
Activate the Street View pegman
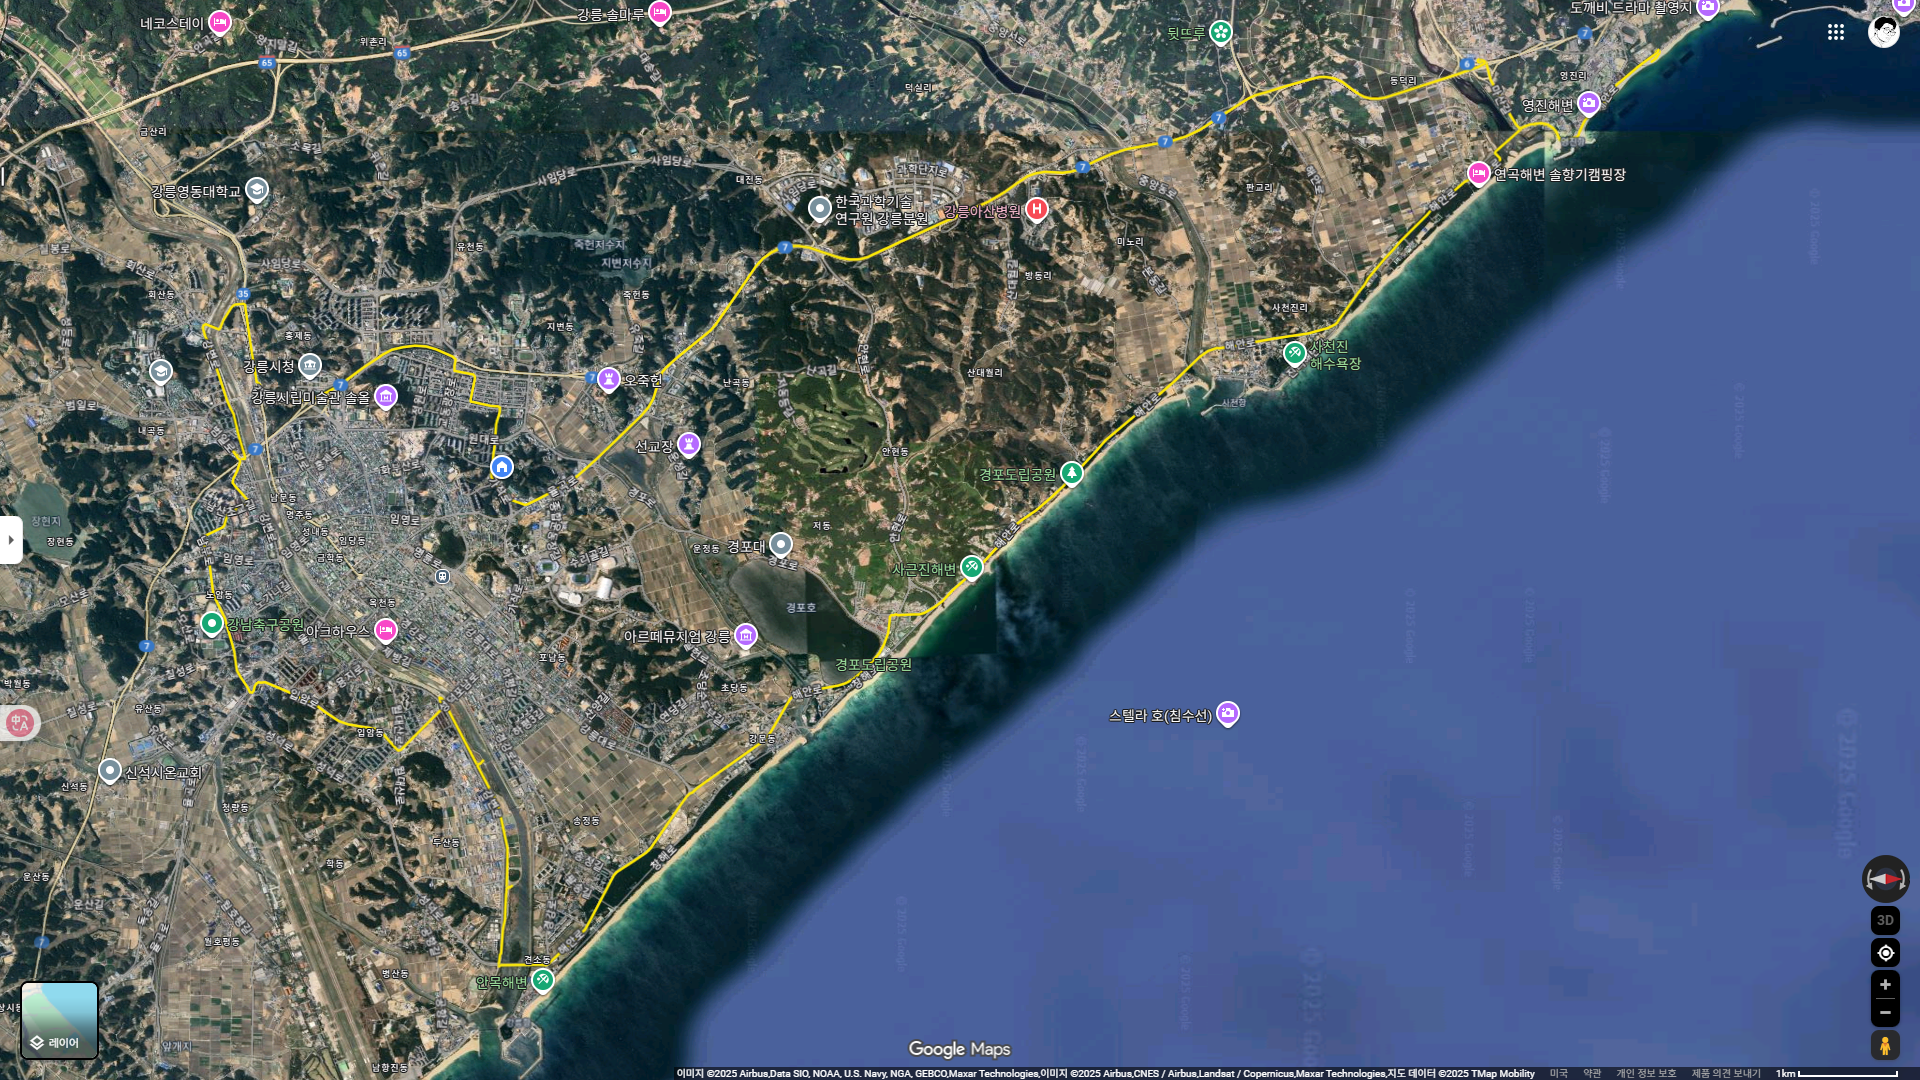pyautogui.click(x=1885, y=1046)
